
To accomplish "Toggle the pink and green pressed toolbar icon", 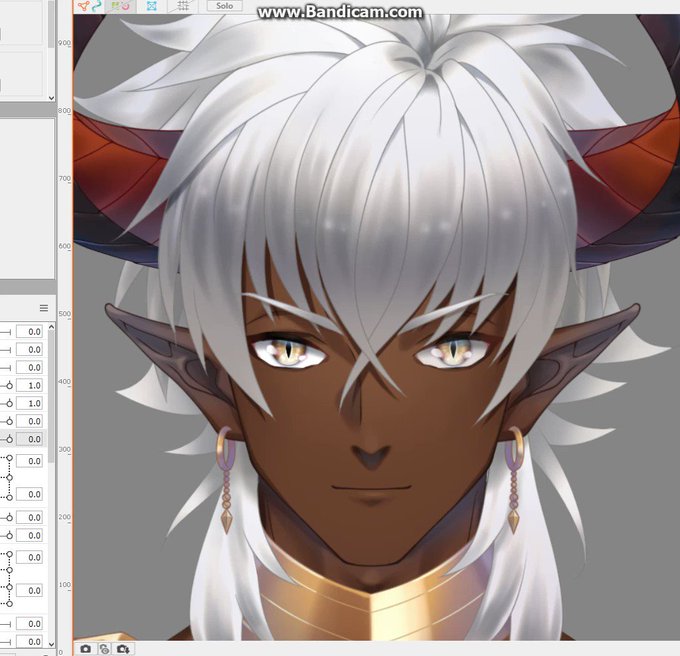I will [121, 6].
